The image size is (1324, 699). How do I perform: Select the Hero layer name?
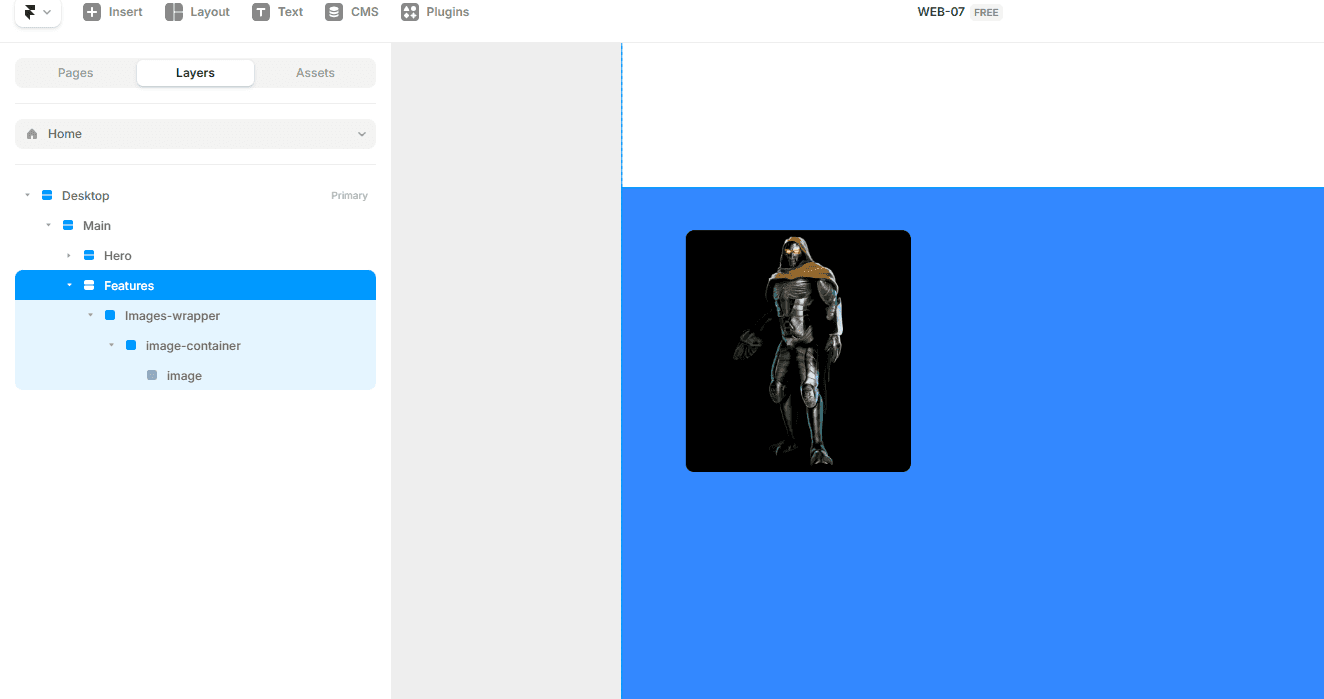click(x=118, y=256)
